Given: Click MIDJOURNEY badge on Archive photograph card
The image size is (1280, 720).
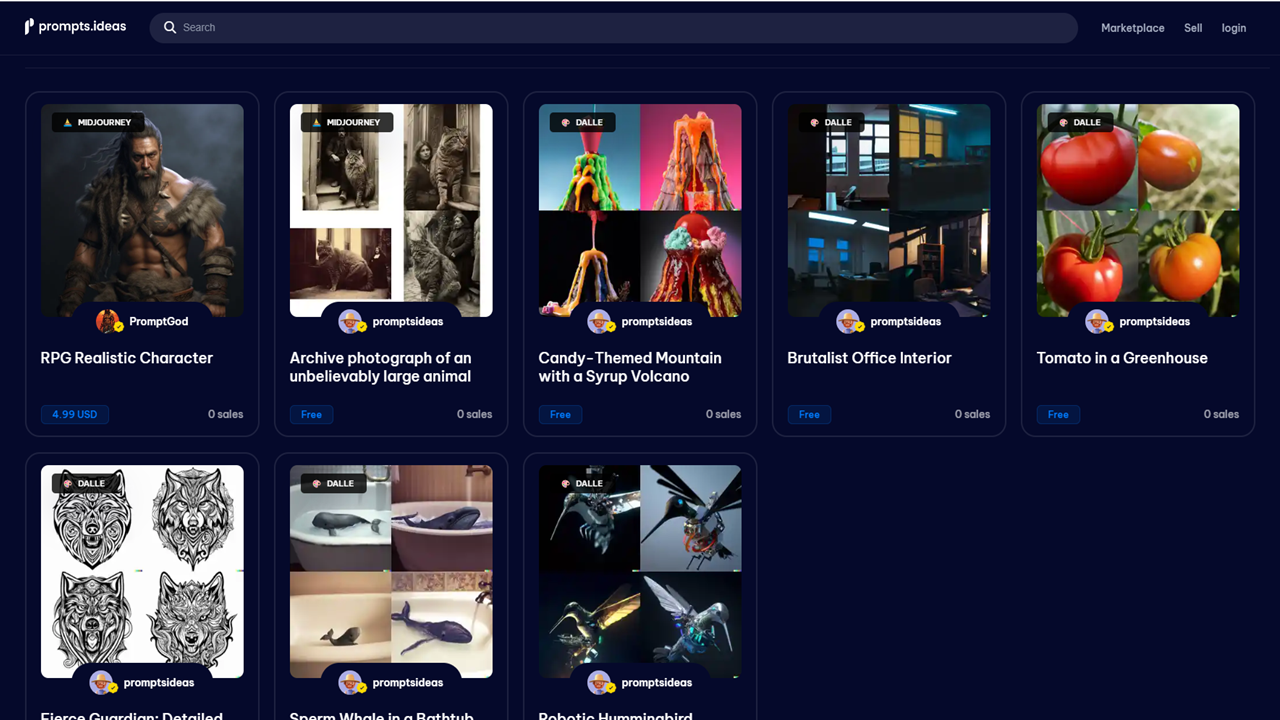Looking at the screenshot, I should 347,122.
